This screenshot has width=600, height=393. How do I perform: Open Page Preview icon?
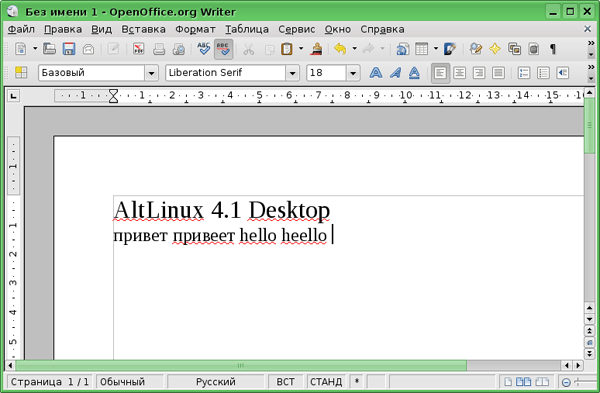179,49
